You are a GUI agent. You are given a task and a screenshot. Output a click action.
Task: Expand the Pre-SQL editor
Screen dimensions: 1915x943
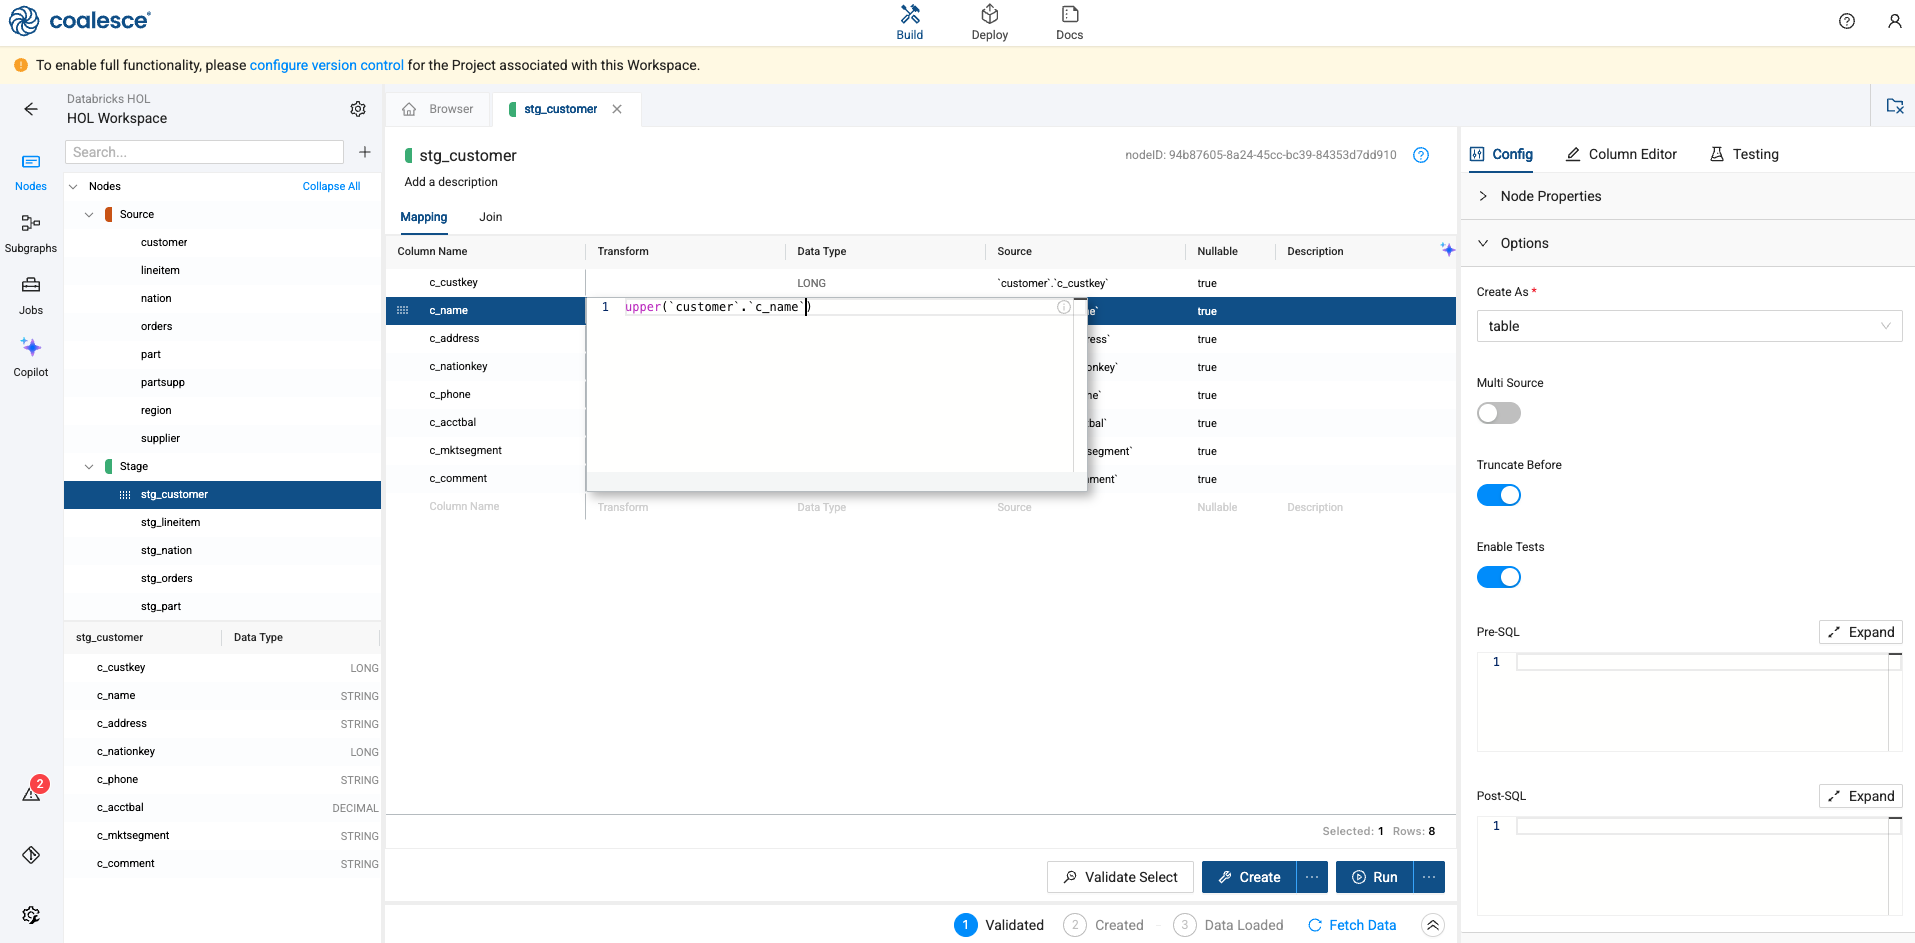pyautogui.click(x=1860, y=632)
